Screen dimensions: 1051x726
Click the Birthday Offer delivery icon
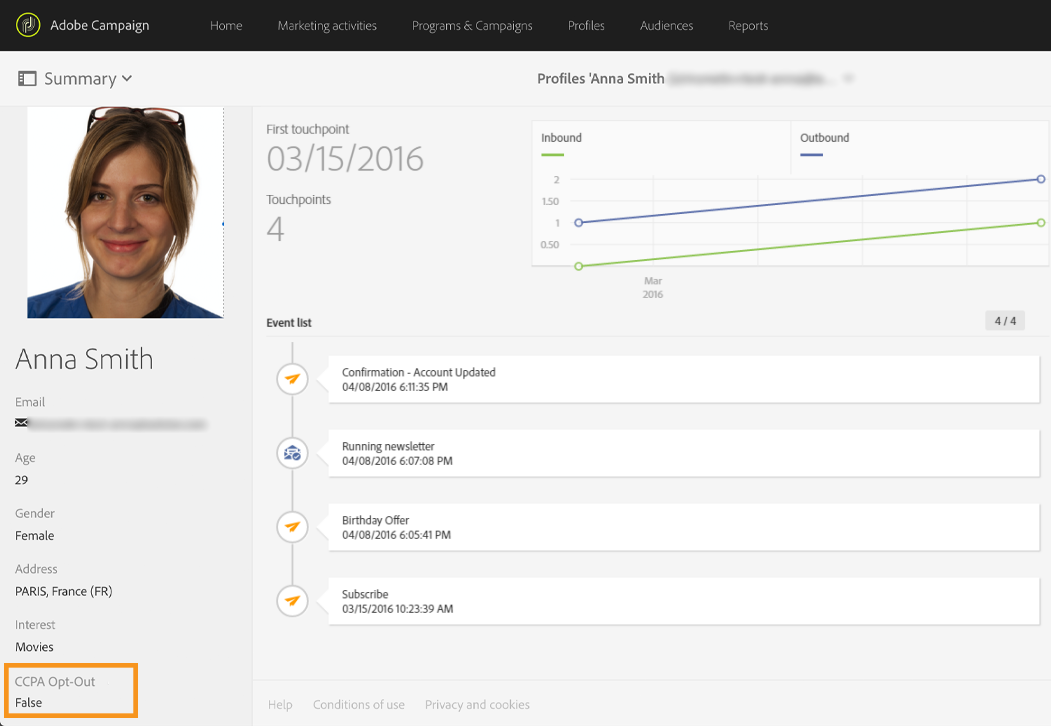(292, 527)
